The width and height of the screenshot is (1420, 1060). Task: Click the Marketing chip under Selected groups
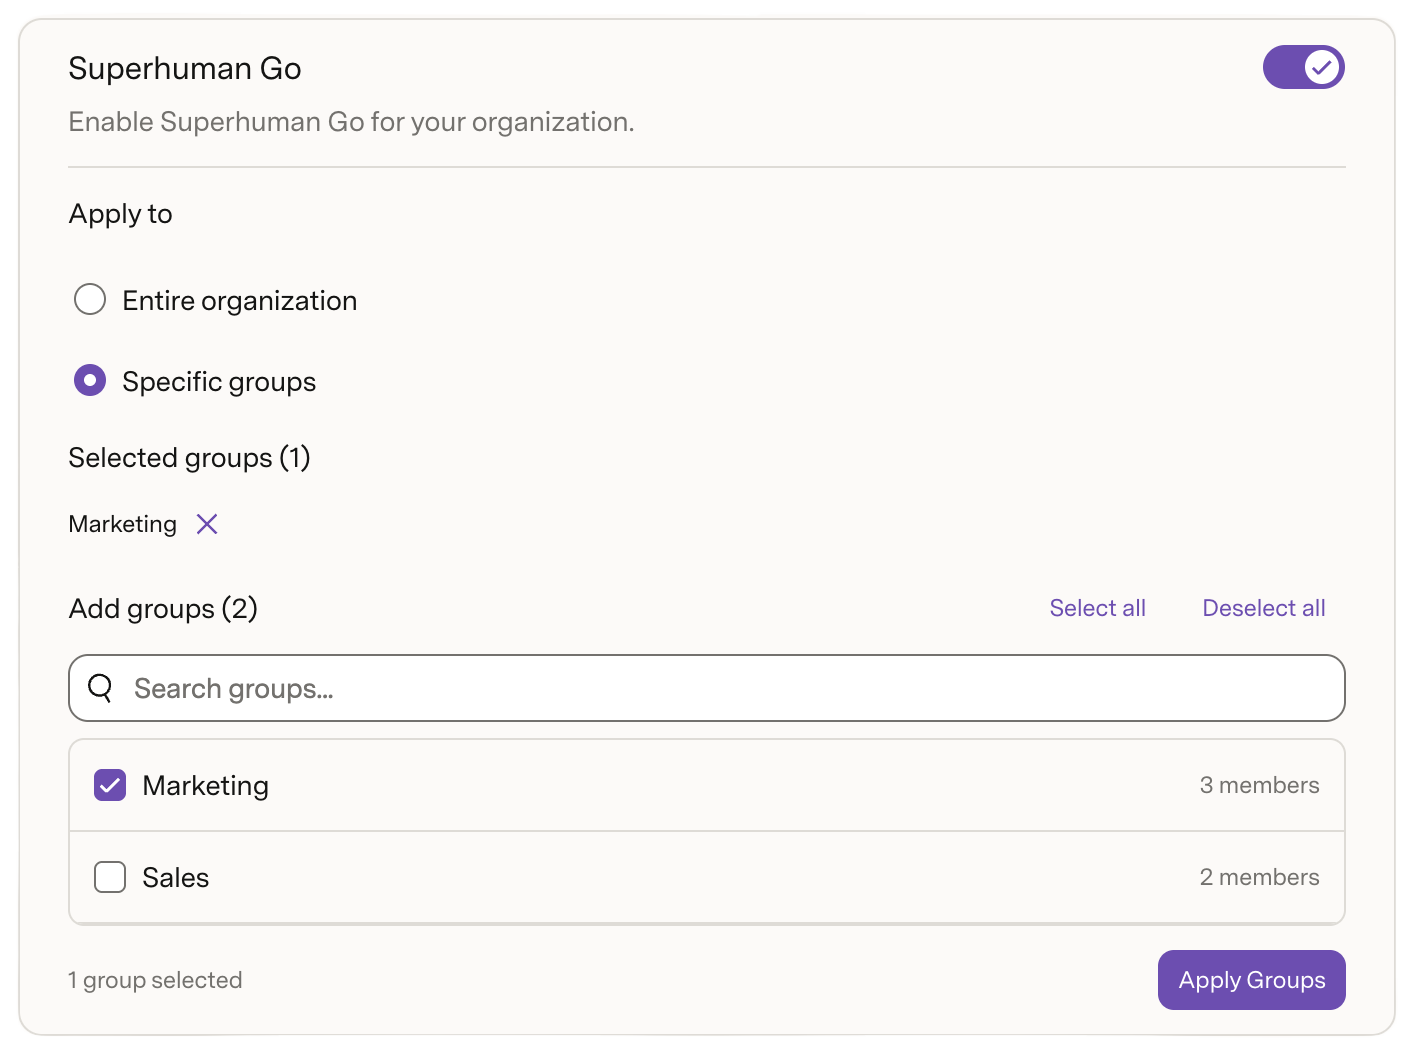122,524
